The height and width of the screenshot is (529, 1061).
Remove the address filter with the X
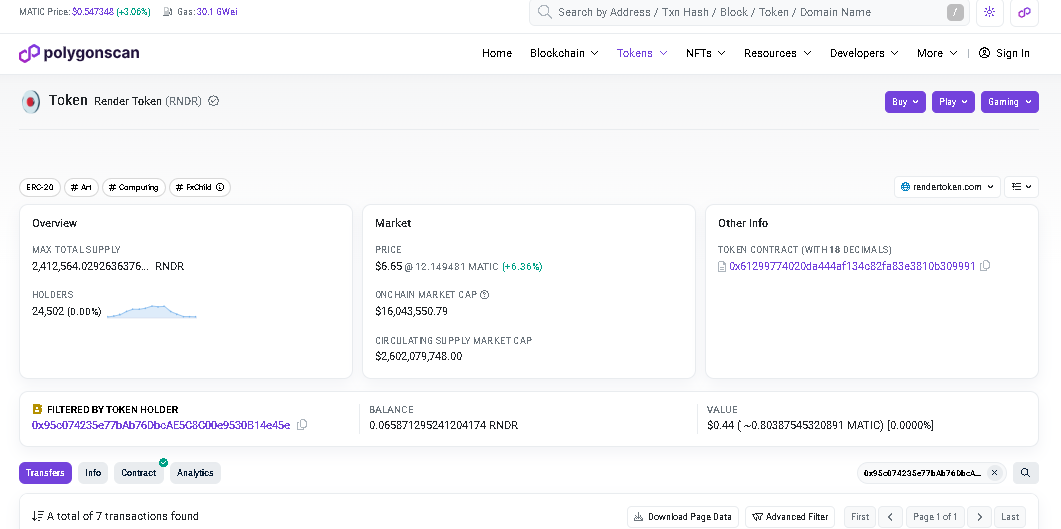[x=994, y=473]
